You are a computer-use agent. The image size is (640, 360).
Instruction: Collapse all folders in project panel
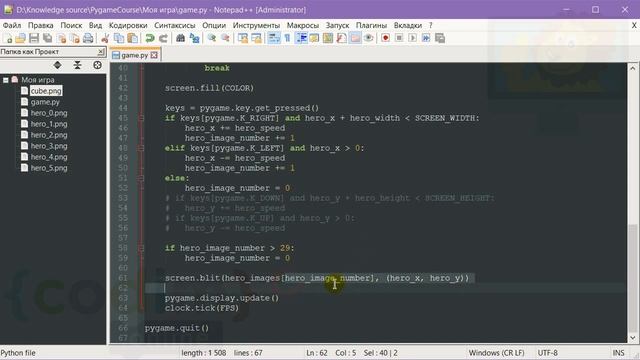pos(78,65)
